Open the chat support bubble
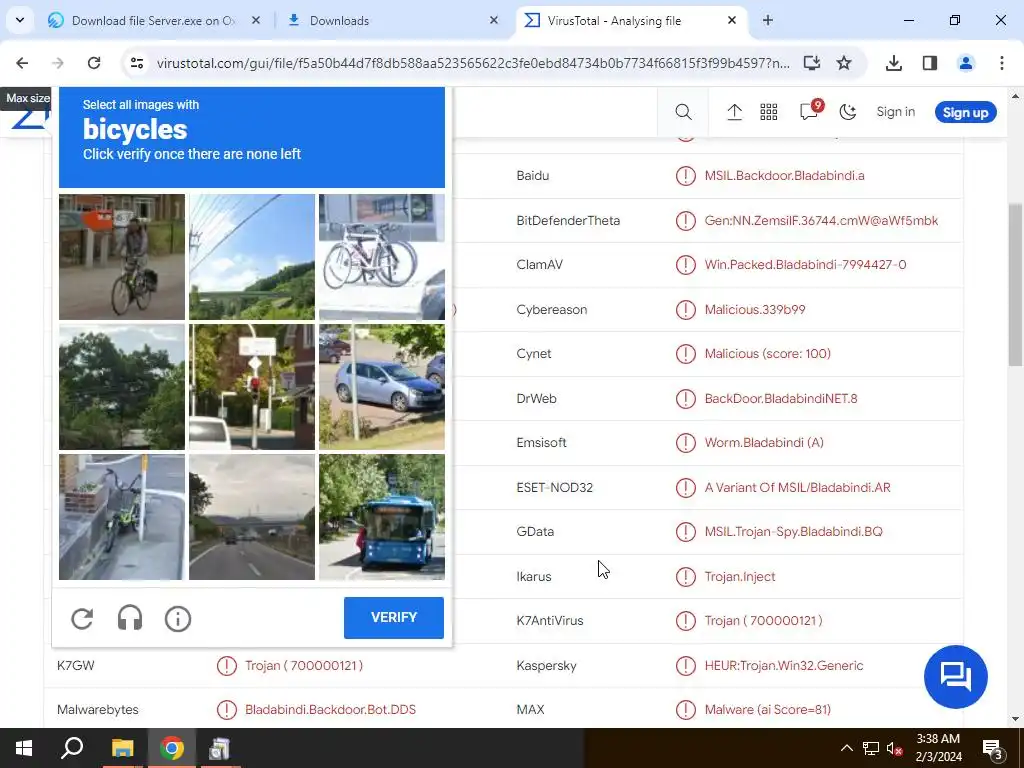 (x=955, y=677)
